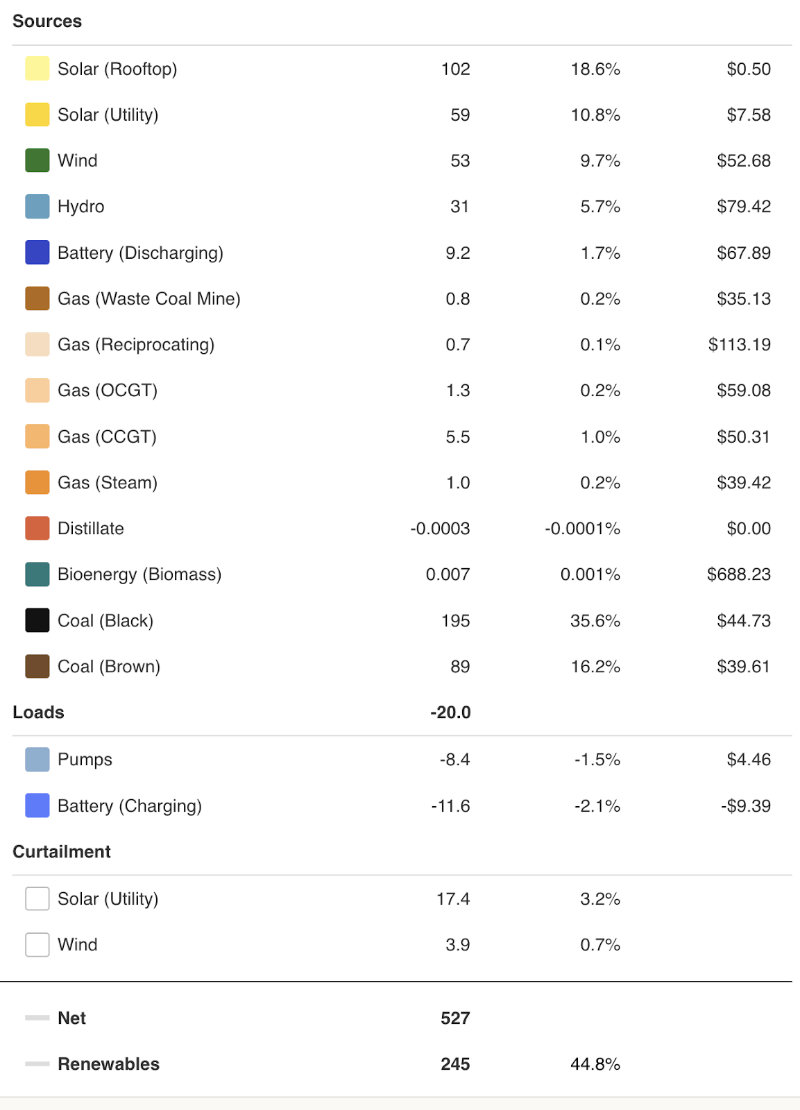The image size is (800, 1110).
Task: Expand the Sources section header
Action: pos(46,20)
